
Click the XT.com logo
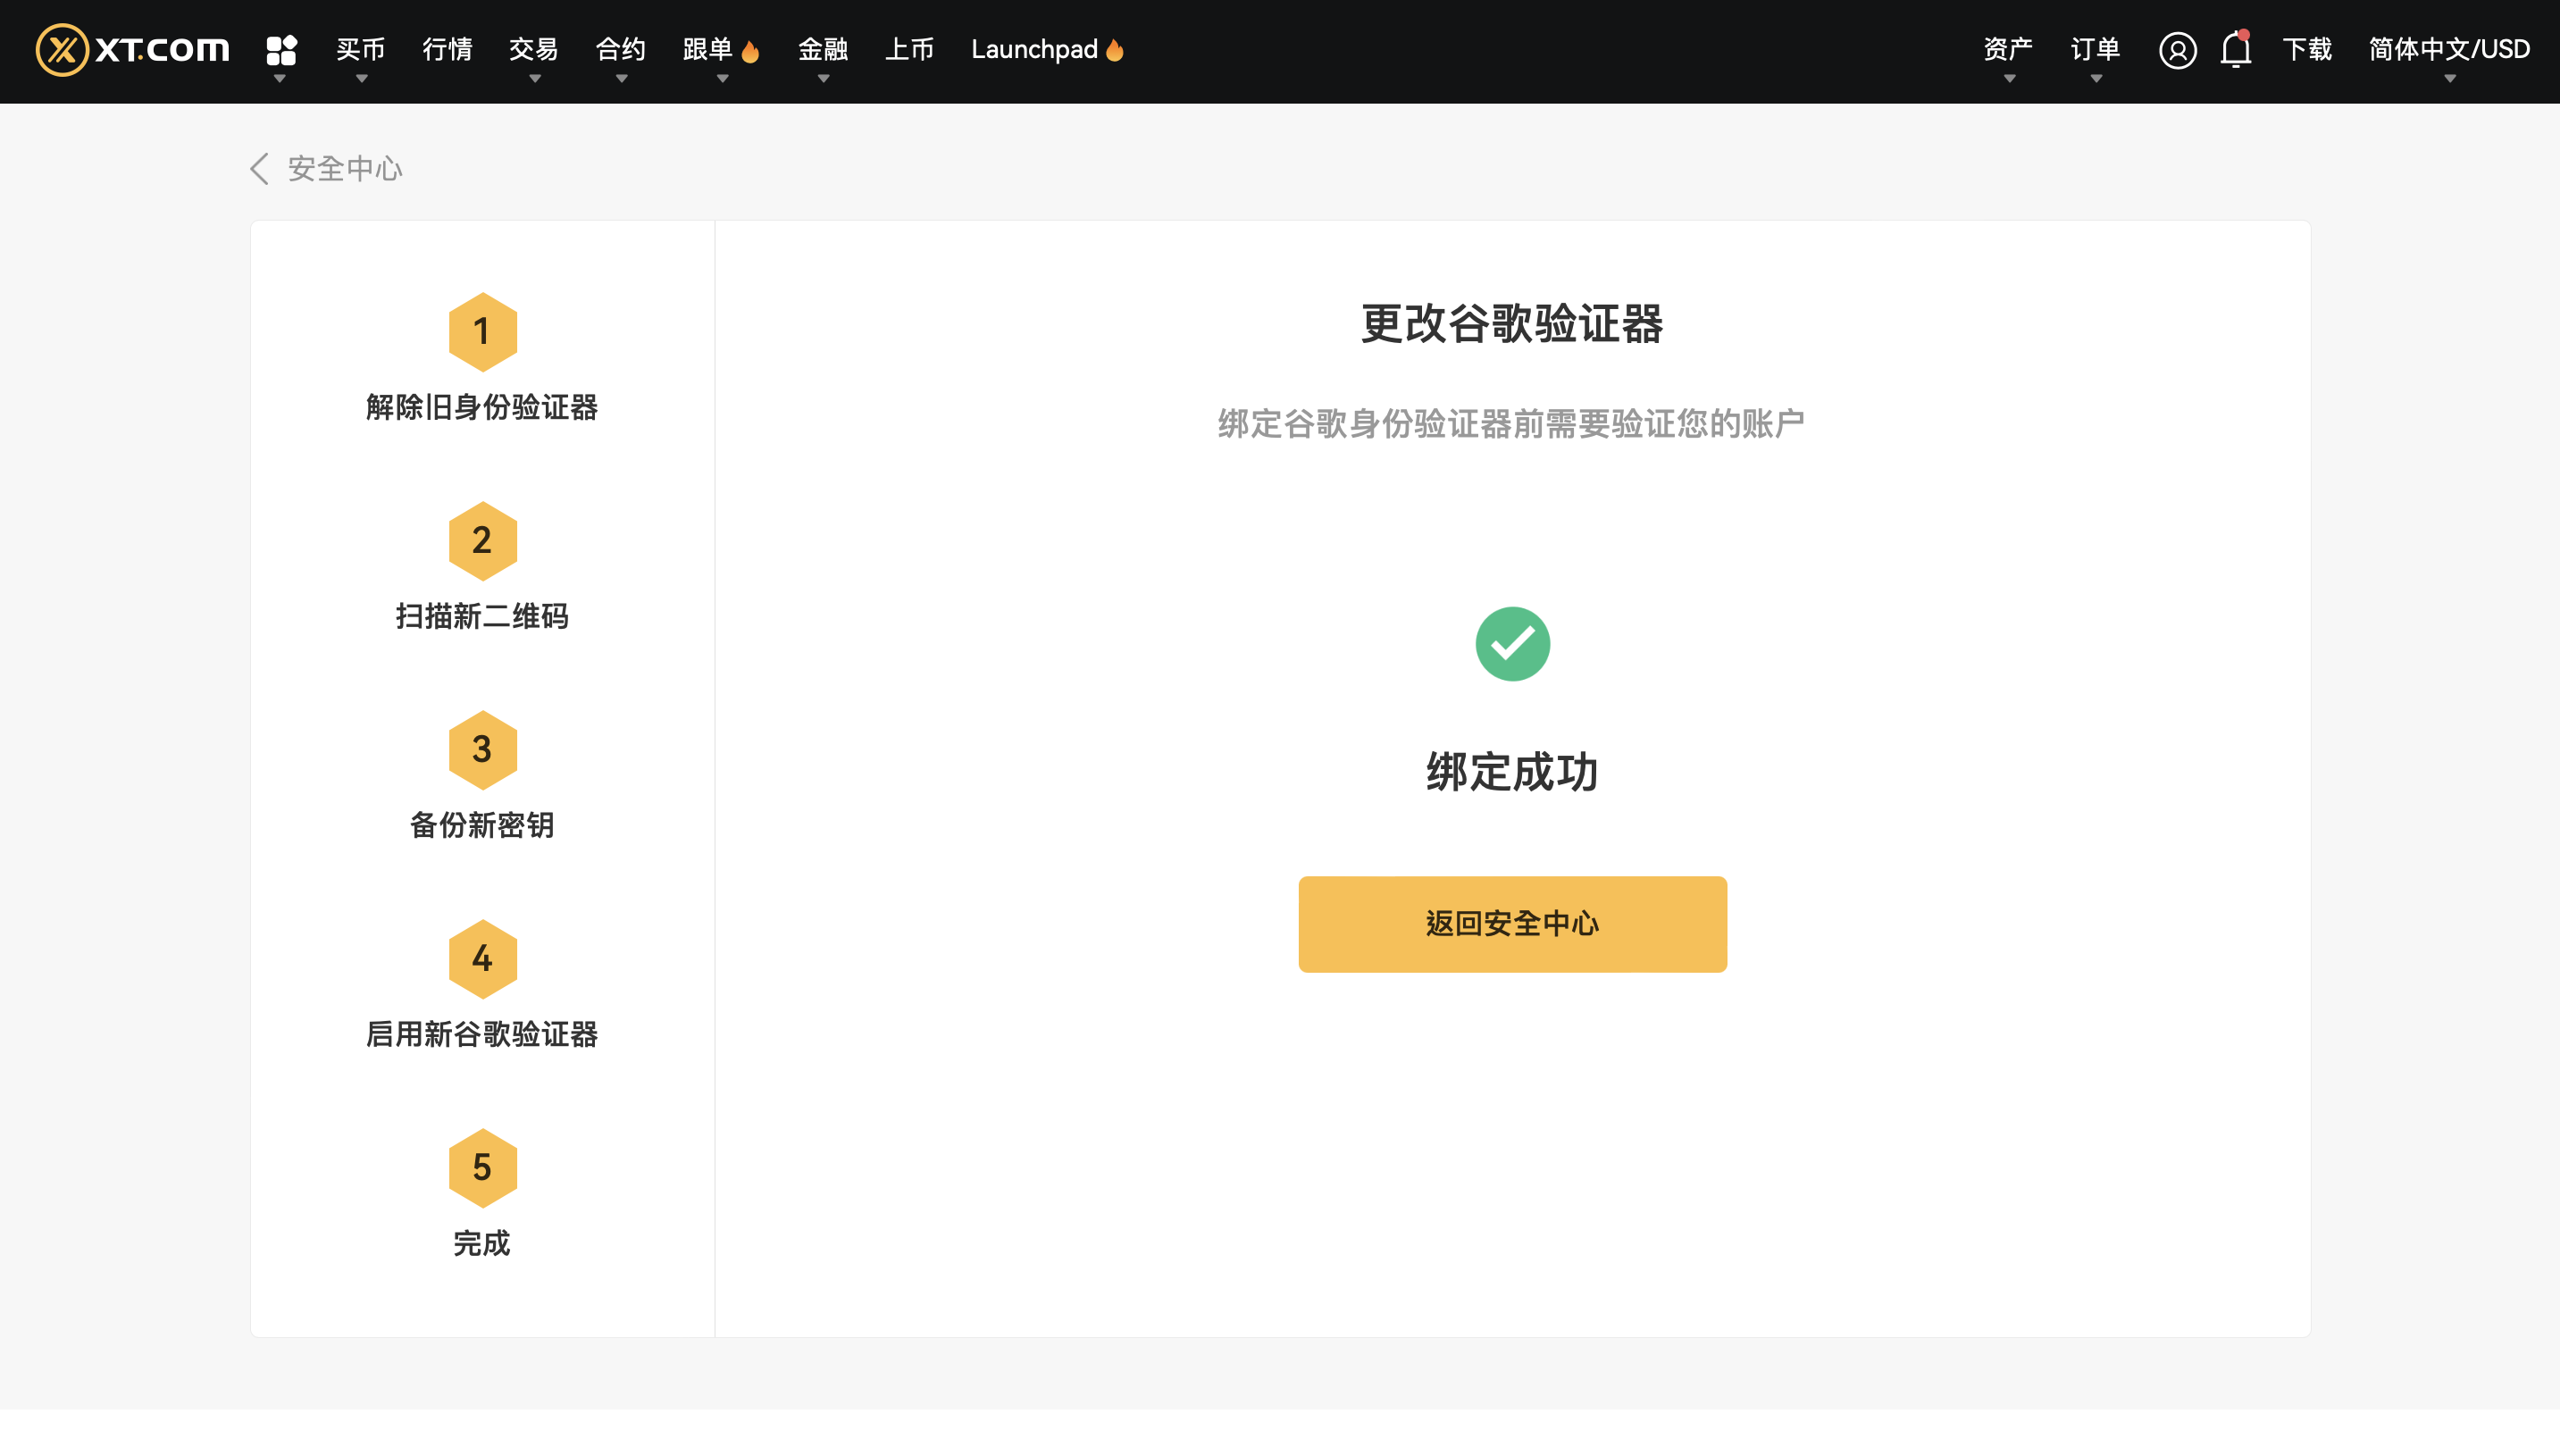tap(133, 50)
